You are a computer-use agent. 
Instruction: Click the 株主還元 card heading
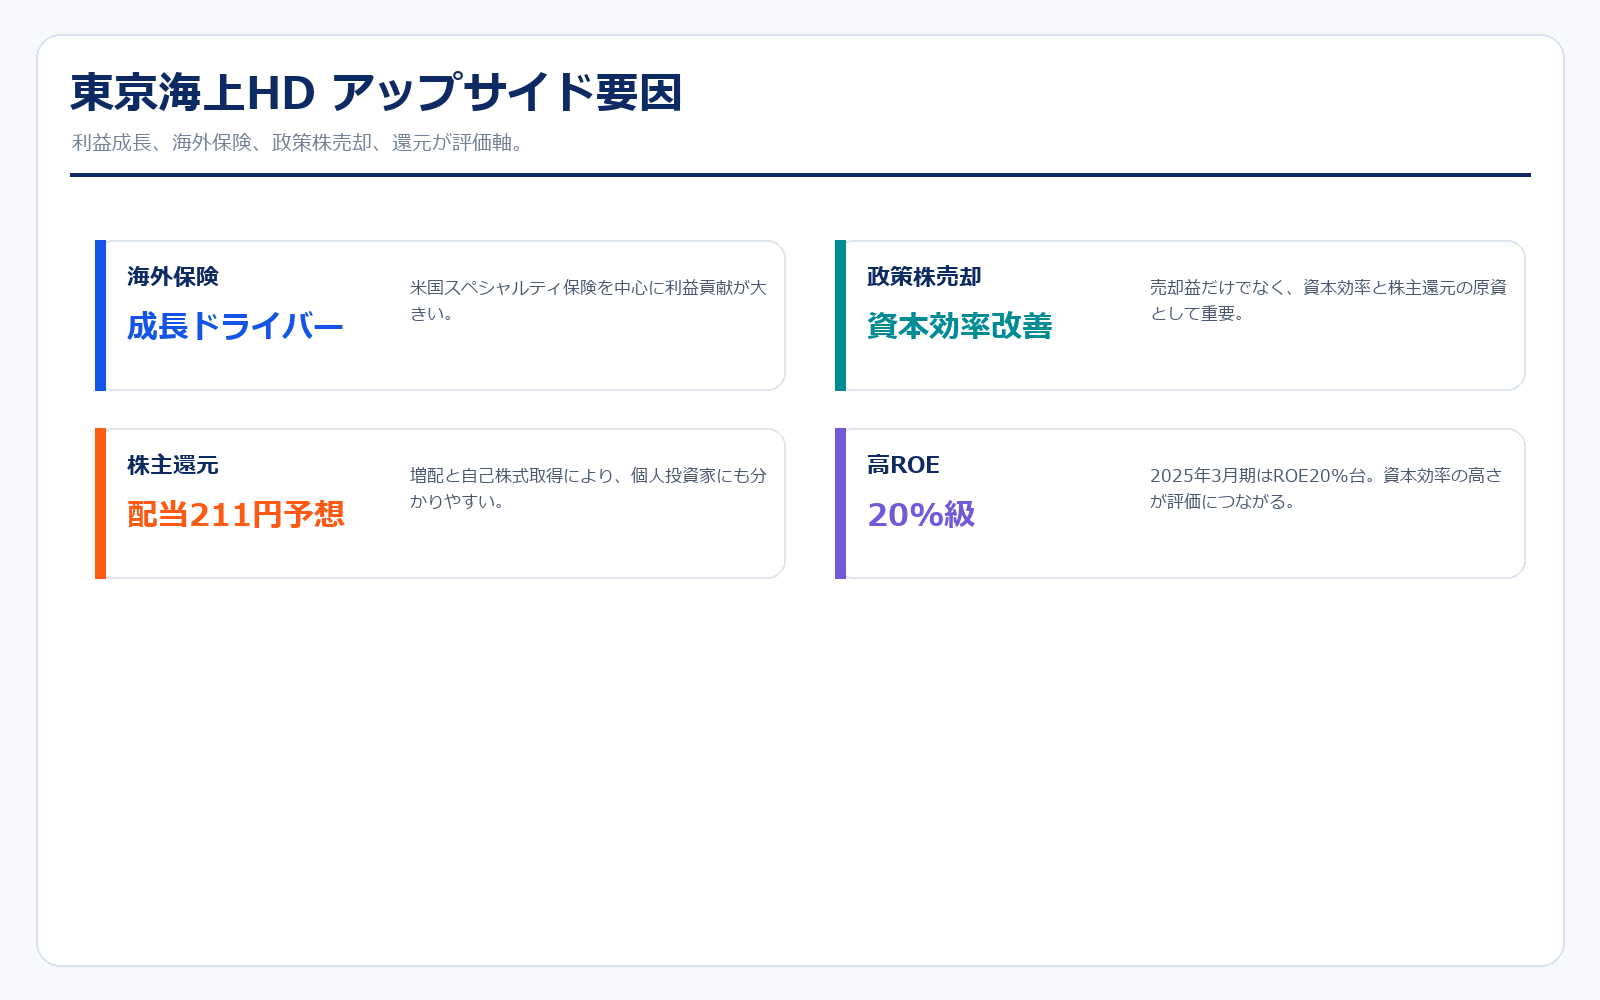173,465
